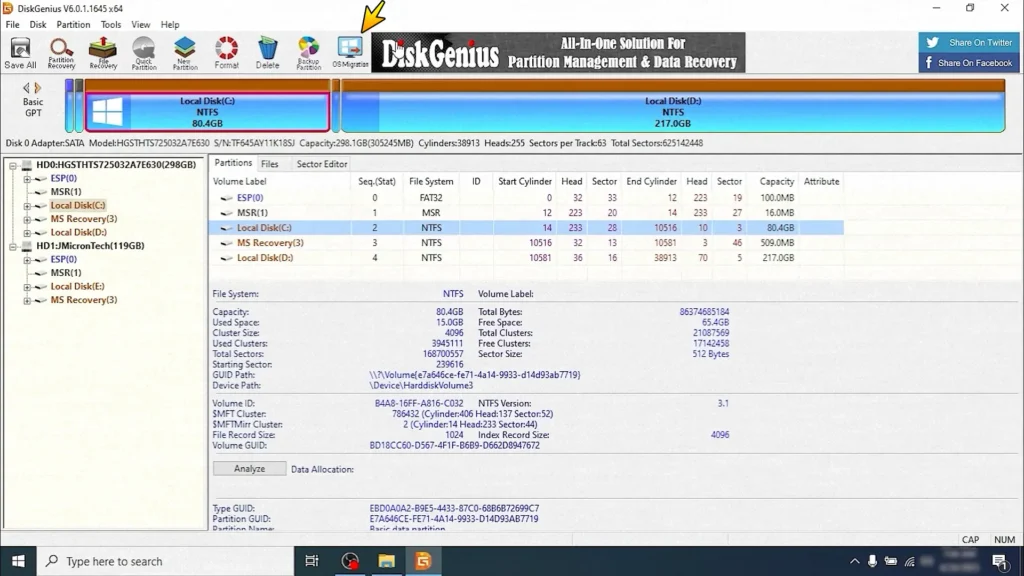Select MSR(1) under HD1 in the tree
The image size is (1024, 576).
coord(66,272)
